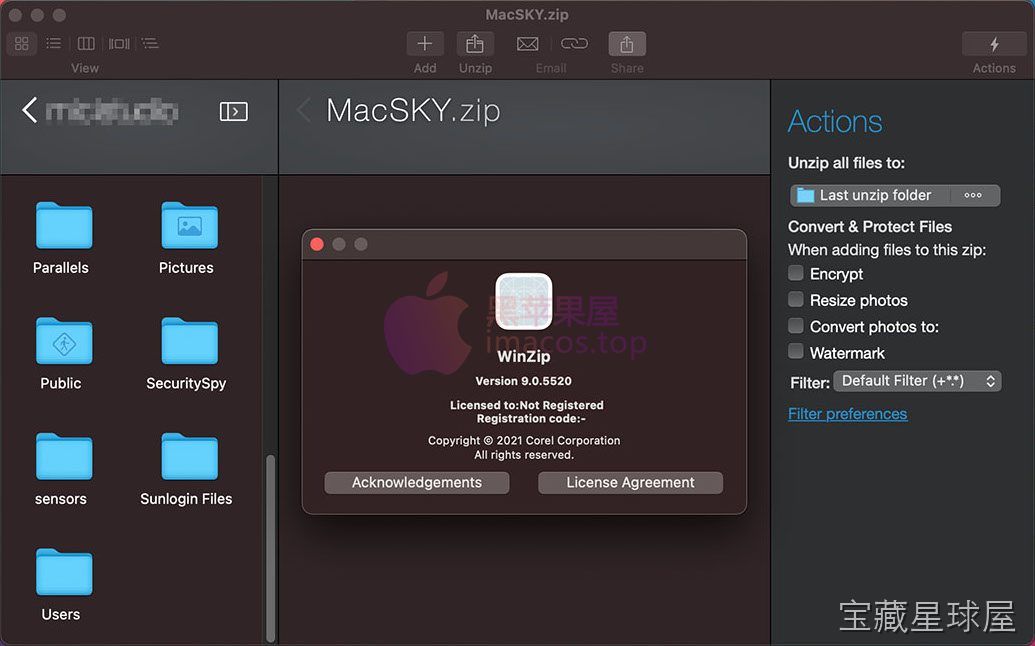Switch to list view
Viewport: 1035px width, 646px height.
coord(53,44)
